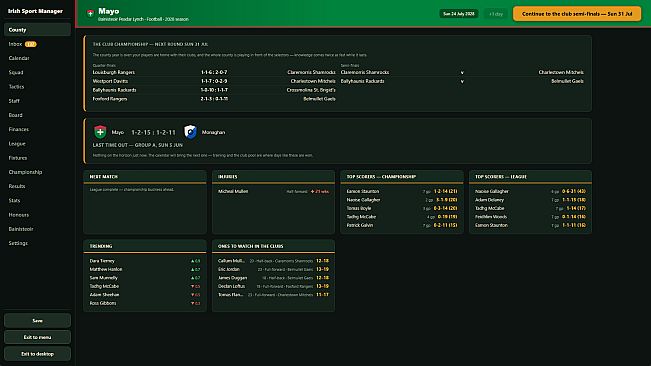Open the Fixtures page
Screen dimensions: 651x366
coord(37,158)
